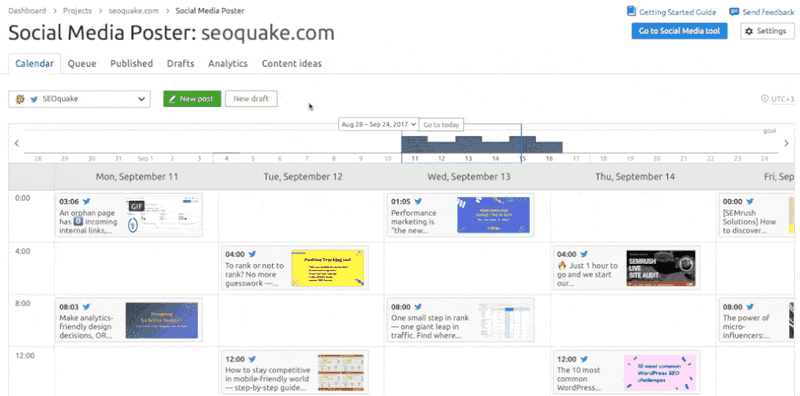The height and width of the screenshot is (396, 800).
Task: Switch to the Queue tab
Action: (x=82, y=64)
